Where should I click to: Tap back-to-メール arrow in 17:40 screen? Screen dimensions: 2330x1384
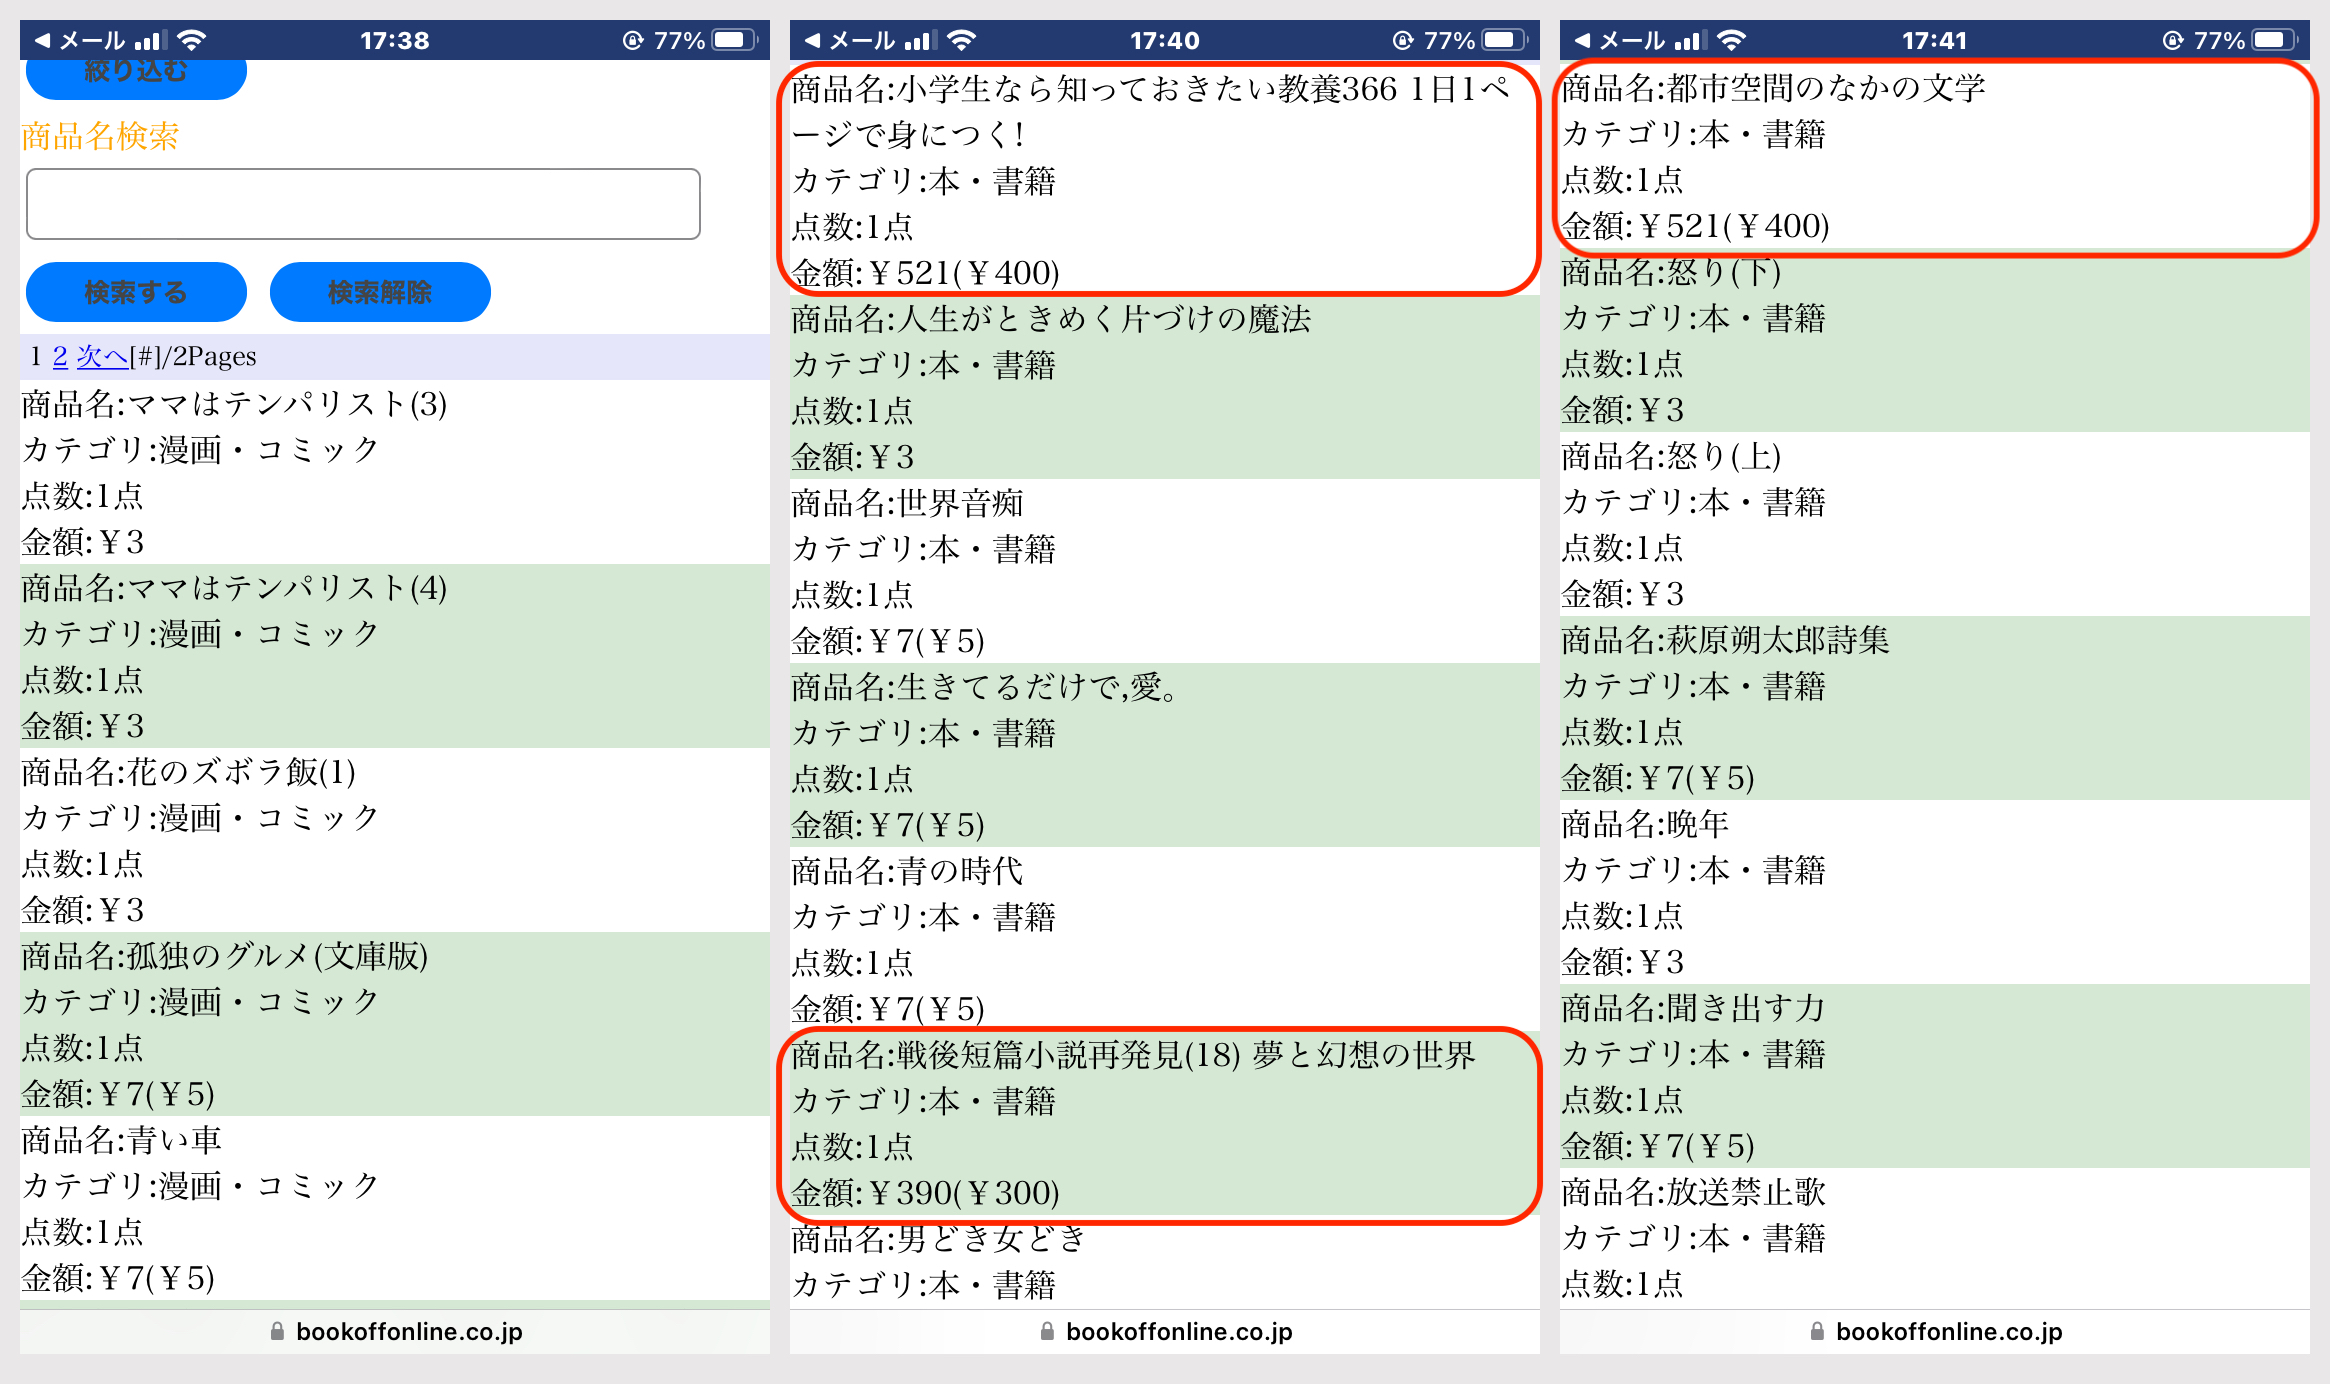(812, 41)
